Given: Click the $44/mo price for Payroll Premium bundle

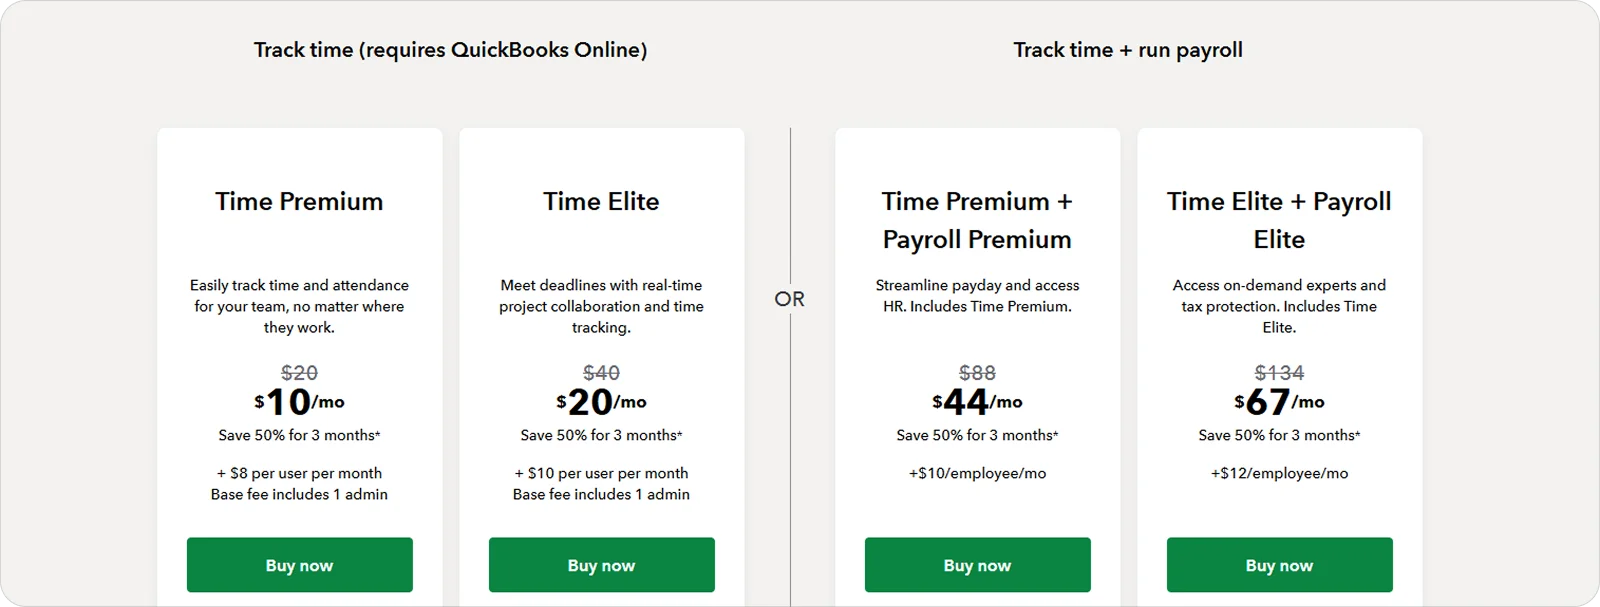Looking at the screenshot, I should click(975, 401).
